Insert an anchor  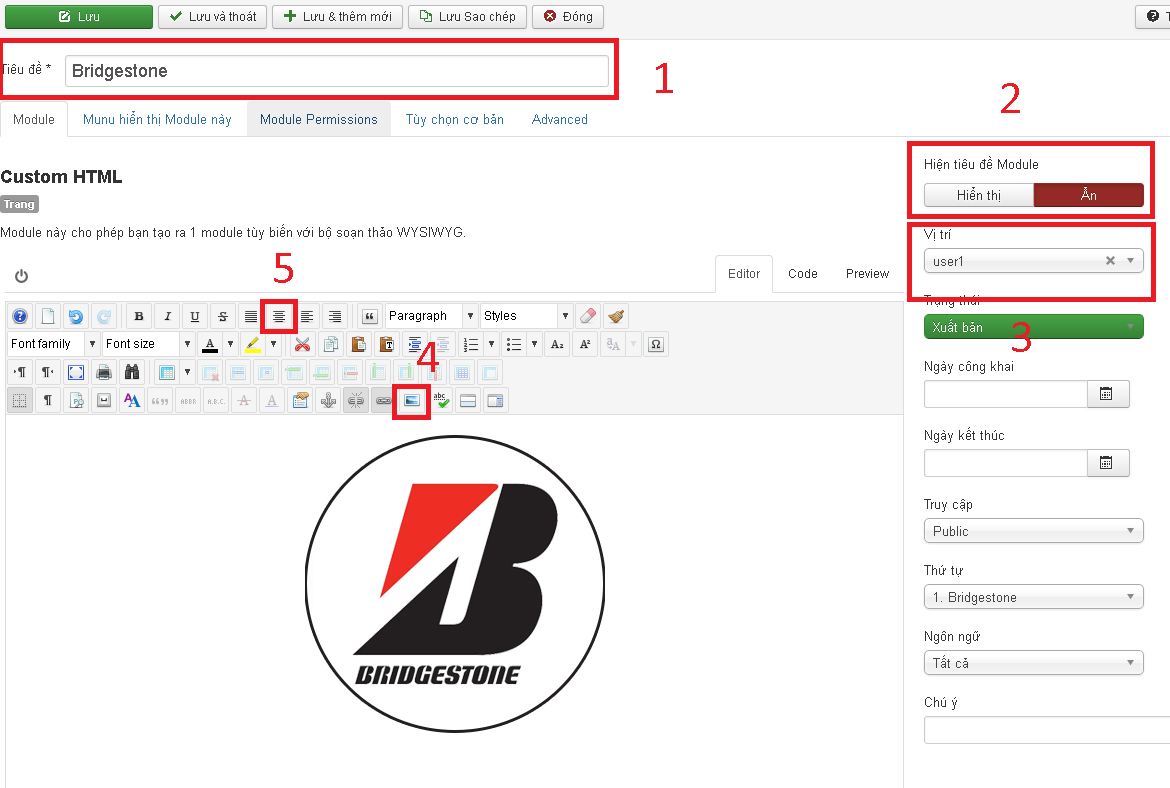point(328,401)
